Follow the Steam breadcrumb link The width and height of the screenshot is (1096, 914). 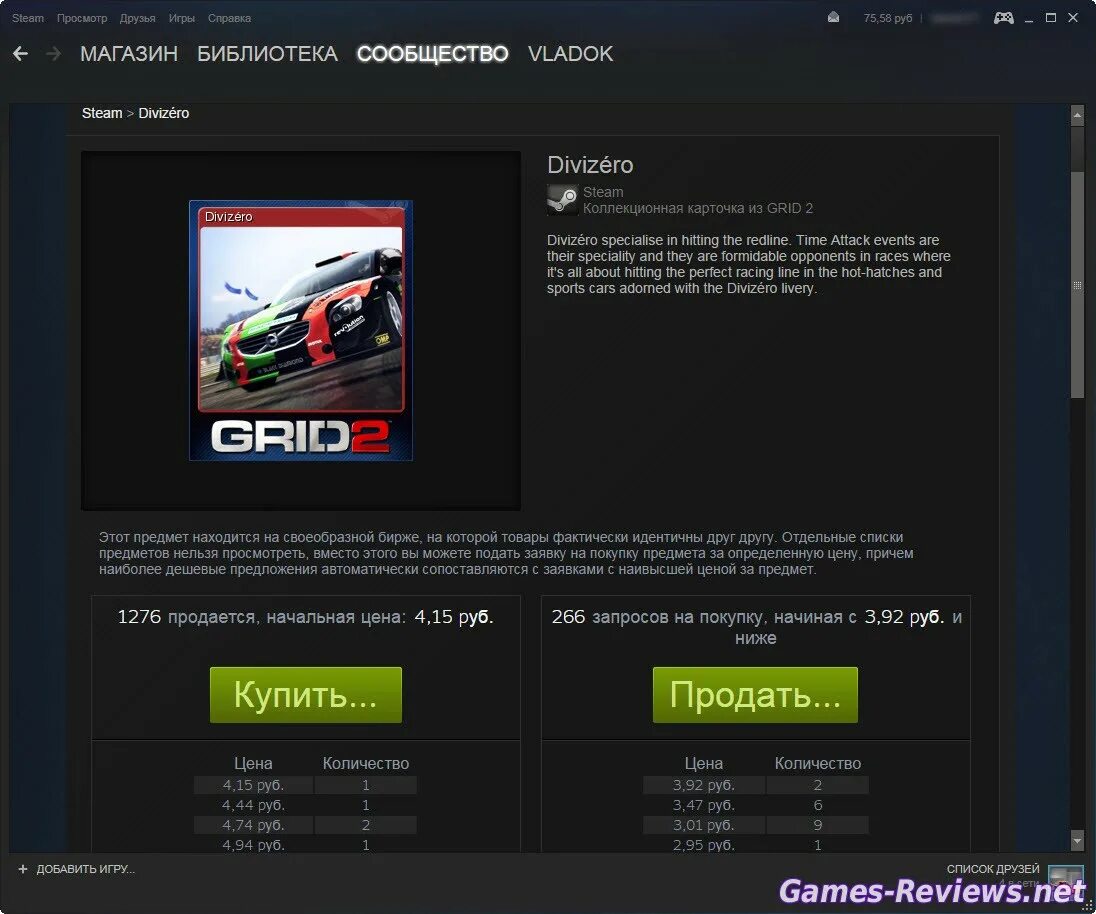pos(102,113)
